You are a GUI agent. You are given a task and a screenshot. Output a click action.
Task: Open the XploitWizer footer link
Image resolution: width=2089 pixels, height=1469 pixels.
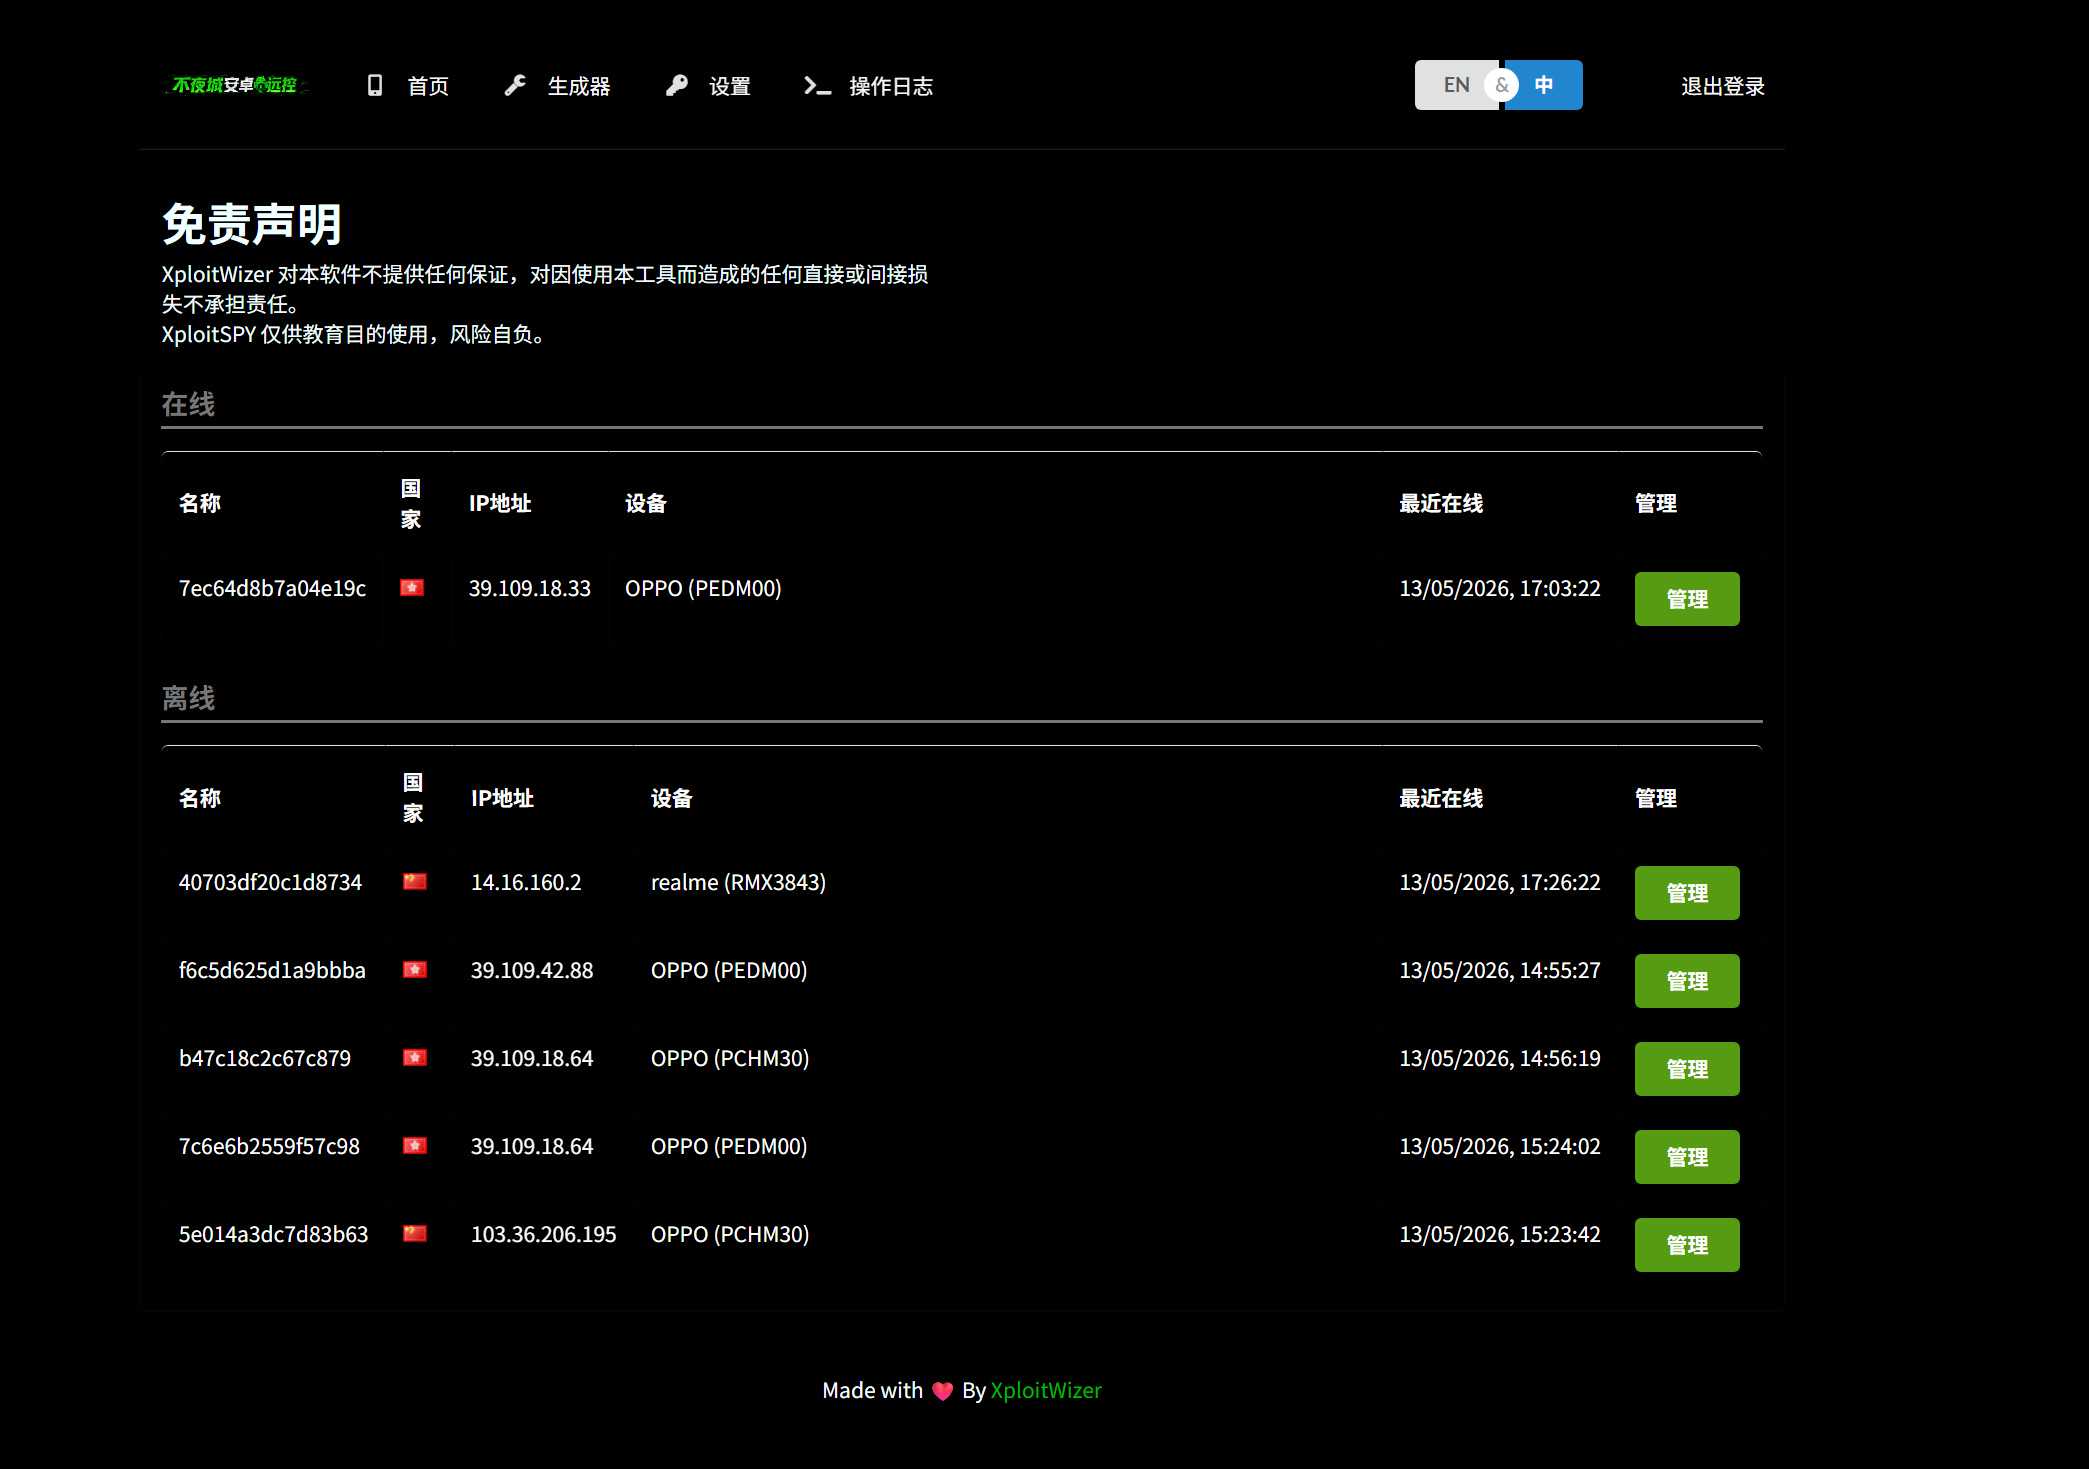1046,1391
